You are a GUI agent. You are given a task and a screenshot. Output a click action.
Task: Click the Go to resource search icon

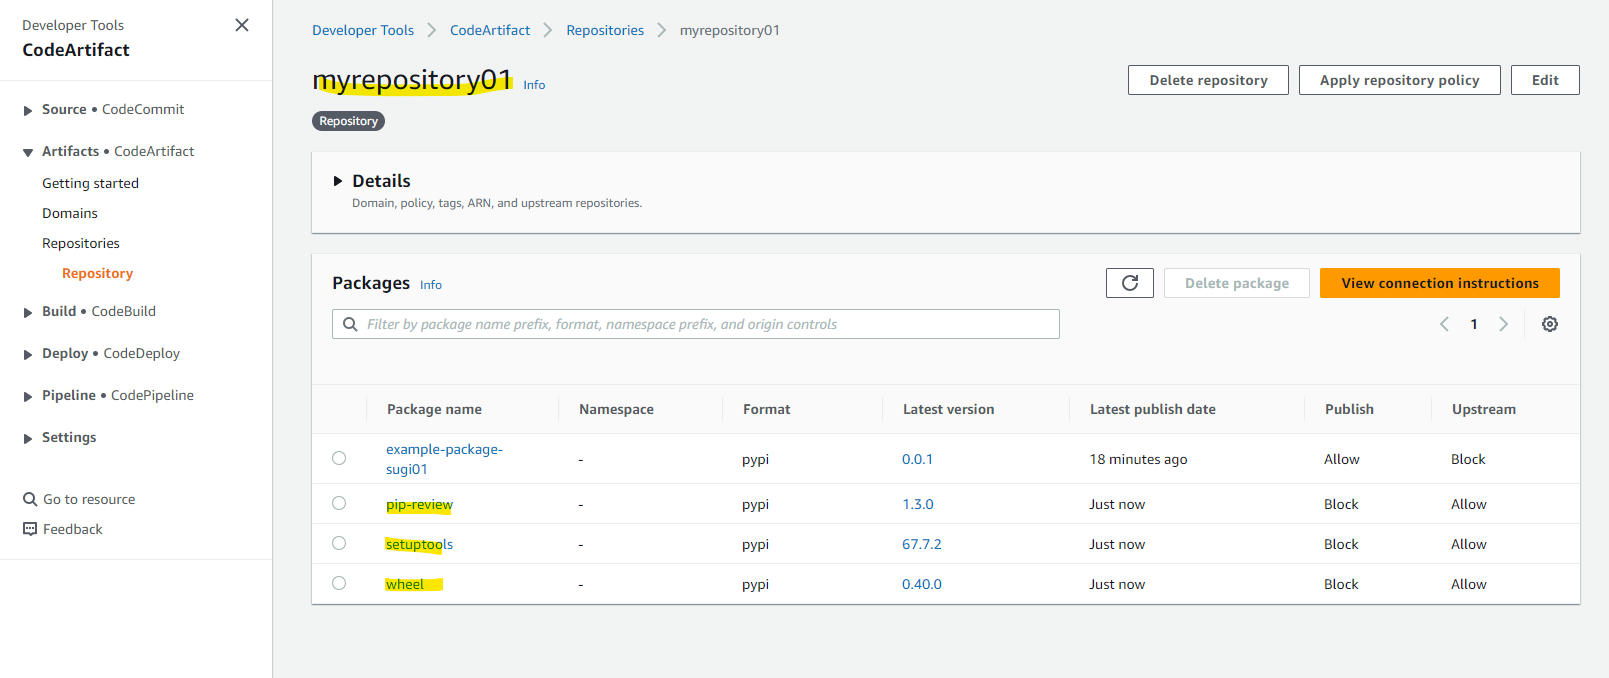pyautogui.click(x=30, y=499)
